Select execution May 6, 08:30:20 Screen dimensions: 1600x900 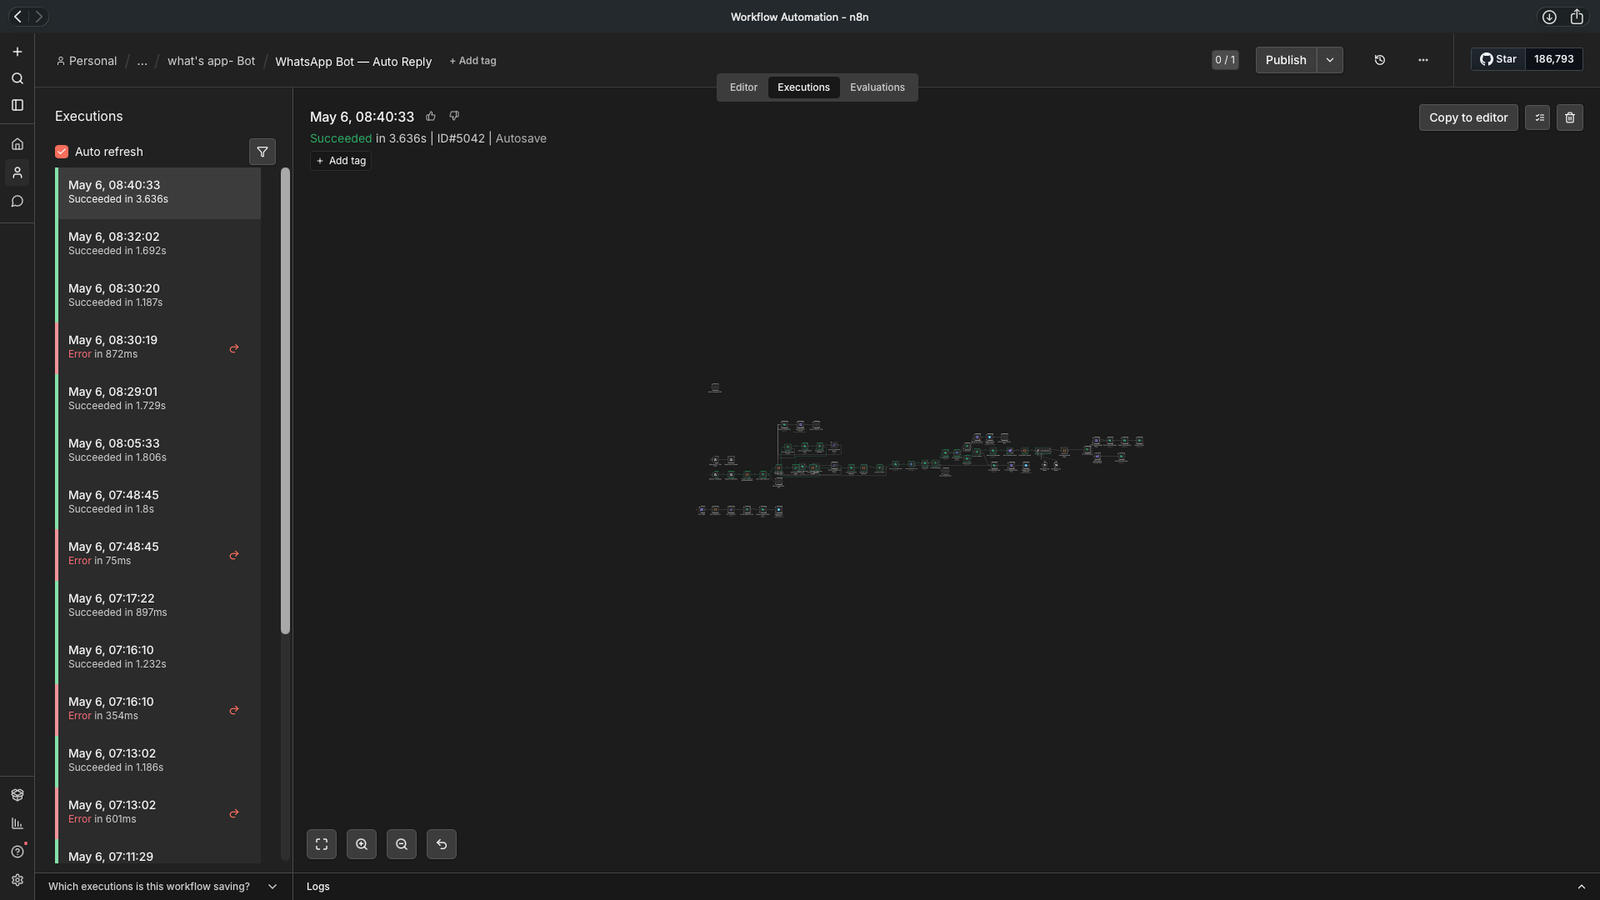pos(158,296)
